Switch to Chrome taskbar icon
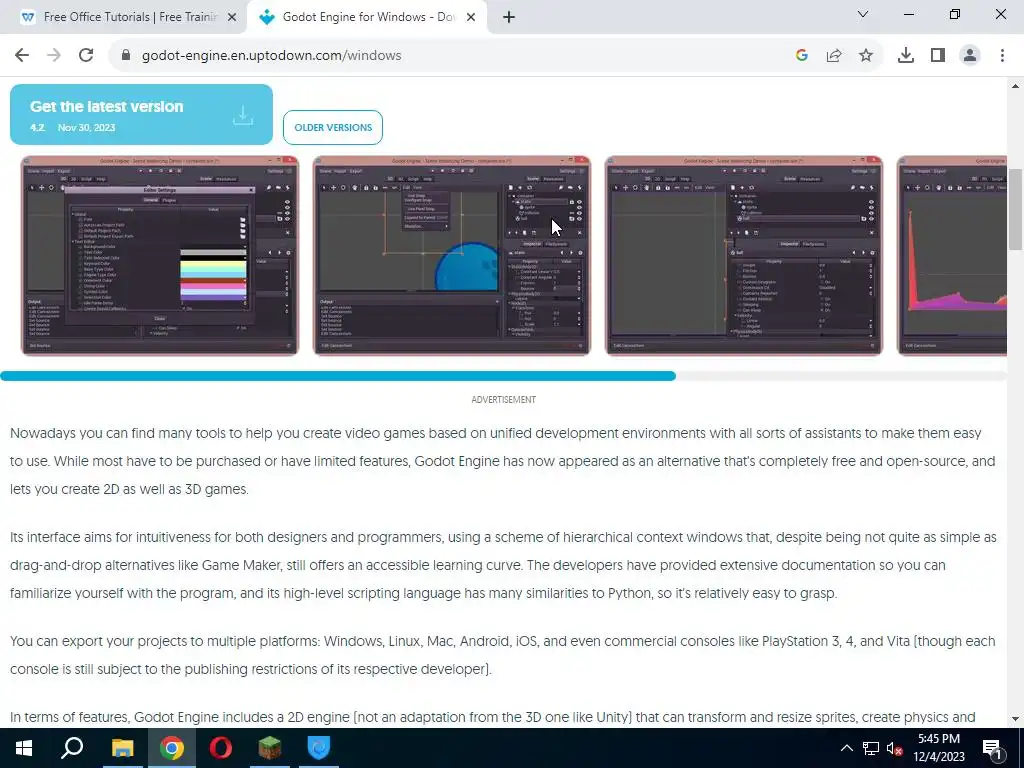 coord(172,748)
